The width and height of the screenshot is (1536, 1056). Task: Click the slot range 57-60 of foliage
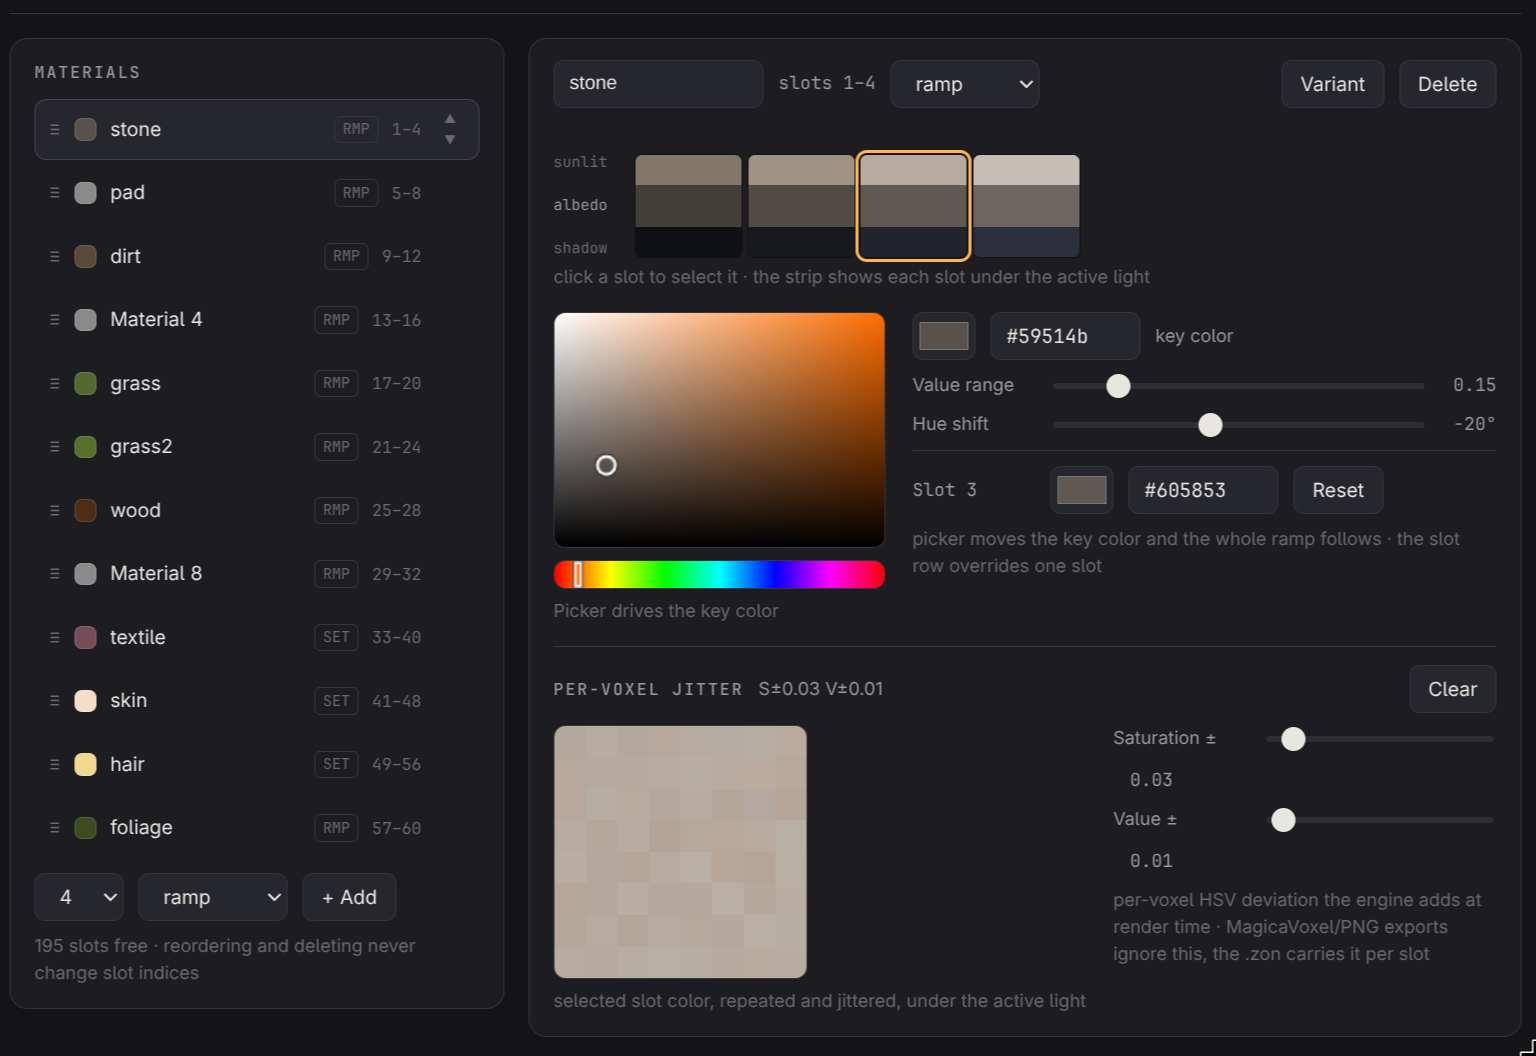click(396, 828)
